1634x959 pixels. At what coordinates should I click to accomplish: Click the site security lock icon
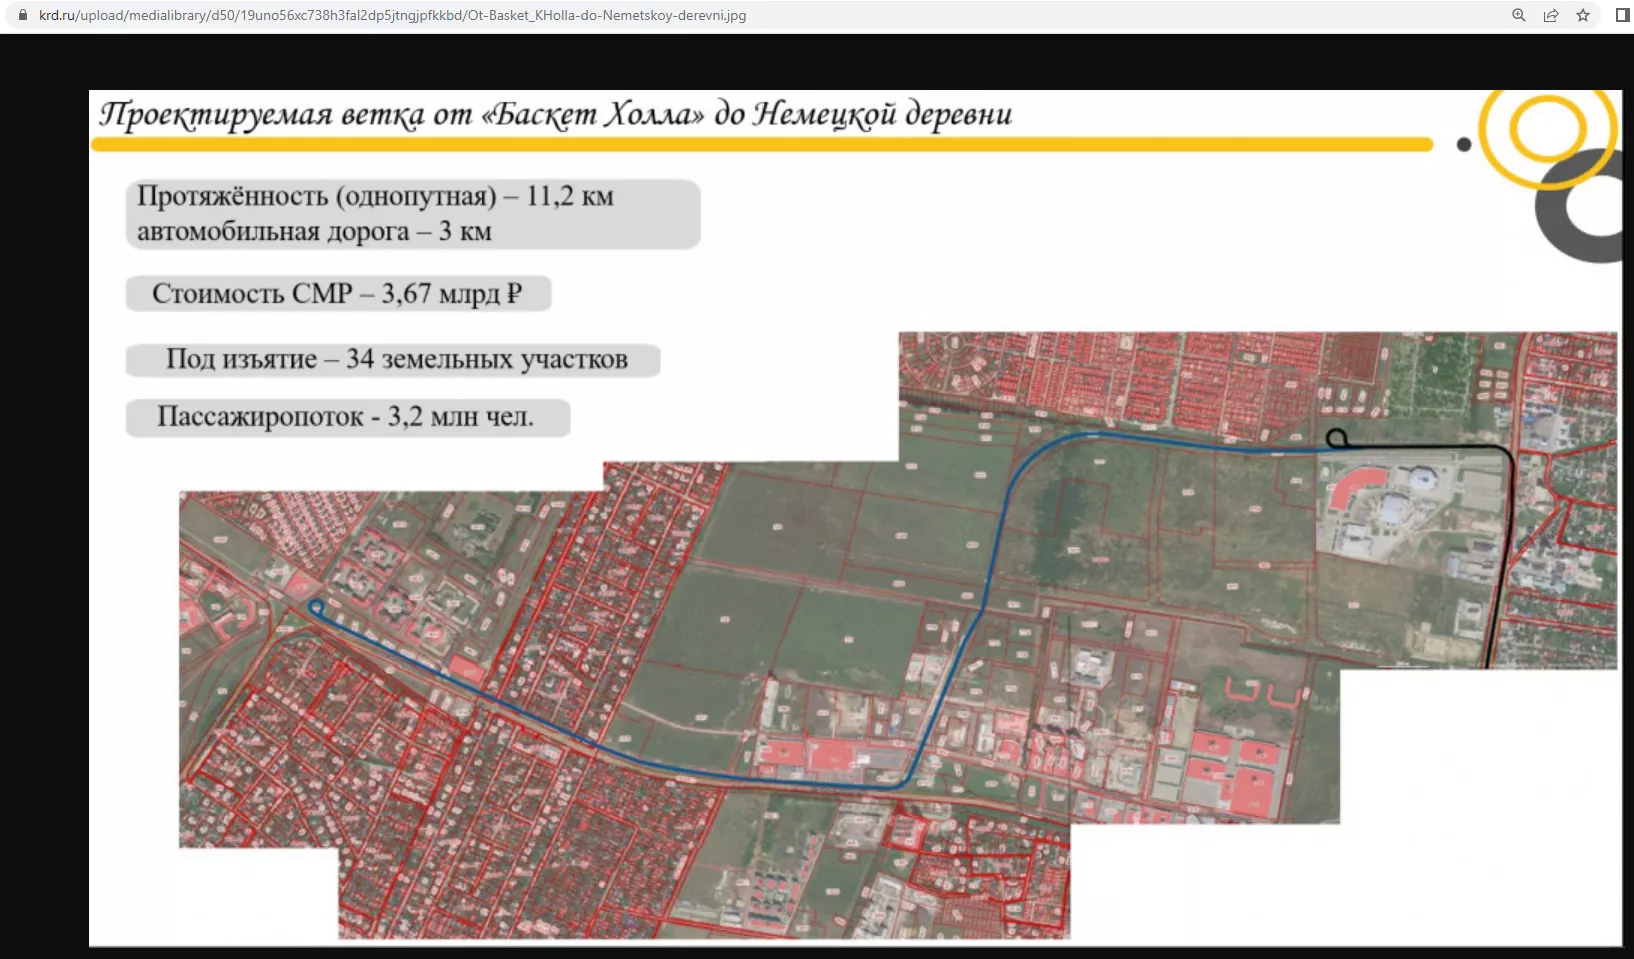(23, 15)
